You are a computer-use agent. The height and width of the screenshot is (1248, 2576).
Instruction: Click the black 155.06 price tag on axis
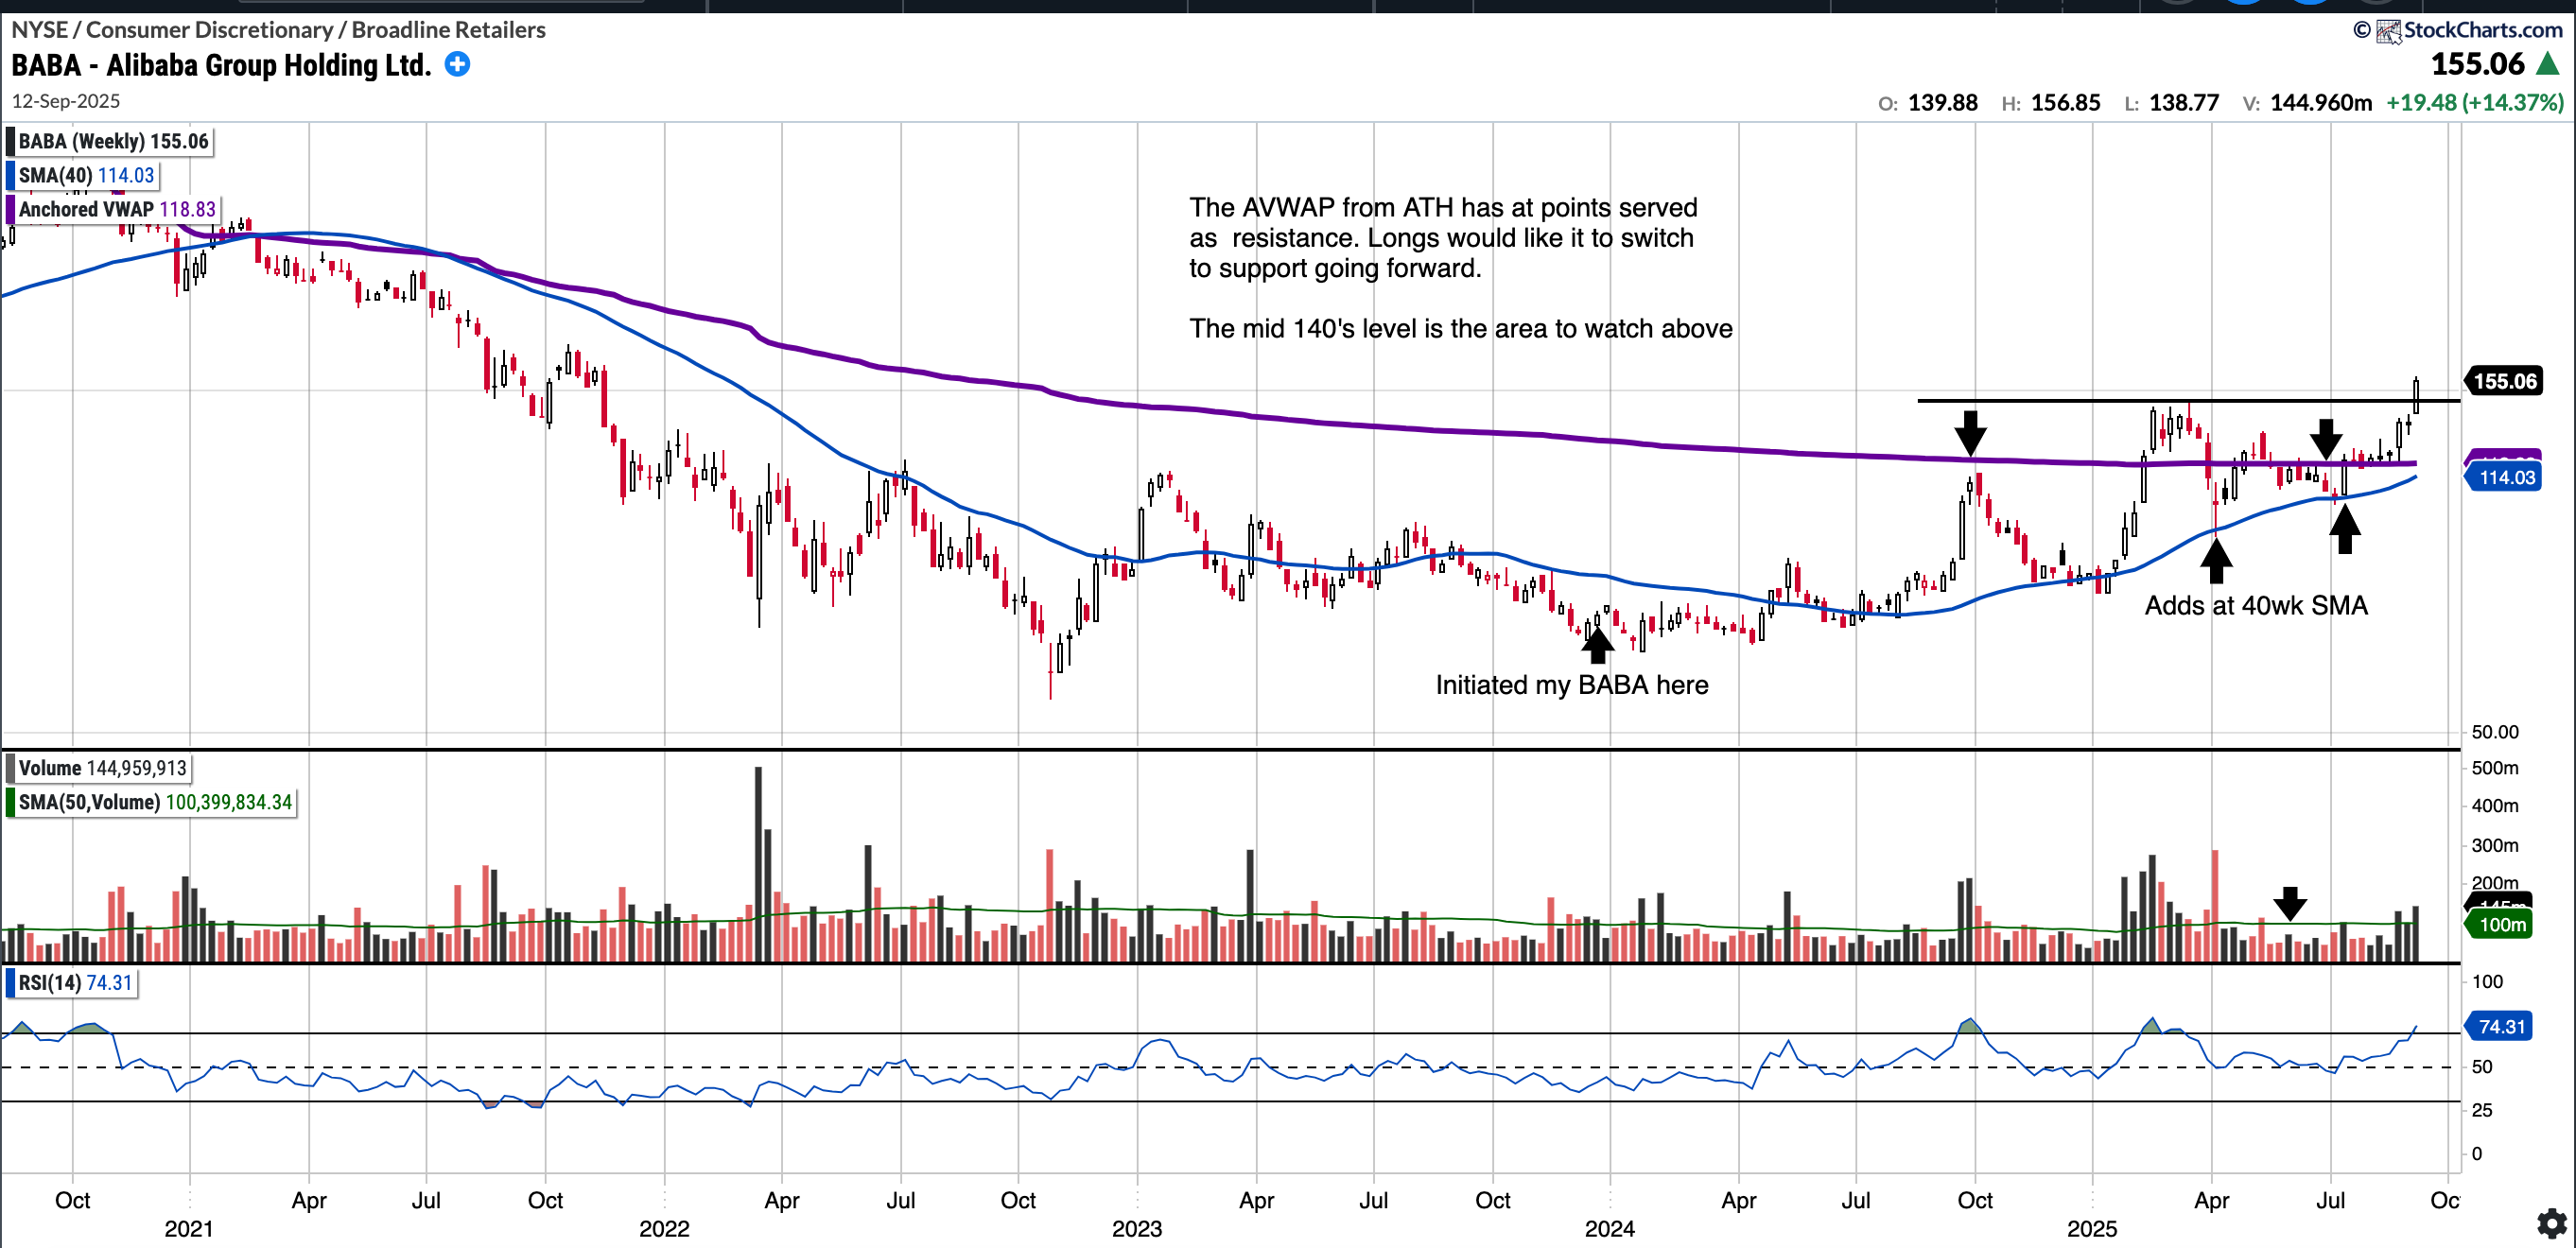2504,381
